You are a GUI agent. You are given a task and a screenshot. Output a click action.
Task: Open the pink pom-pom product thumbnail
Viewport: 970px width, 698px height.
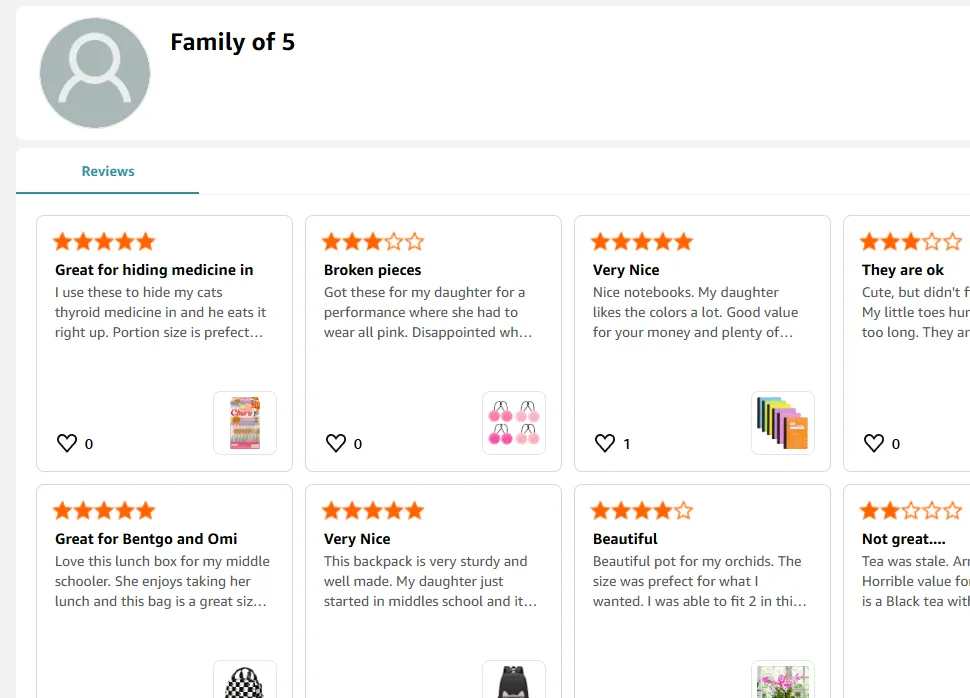coord(514,423)
